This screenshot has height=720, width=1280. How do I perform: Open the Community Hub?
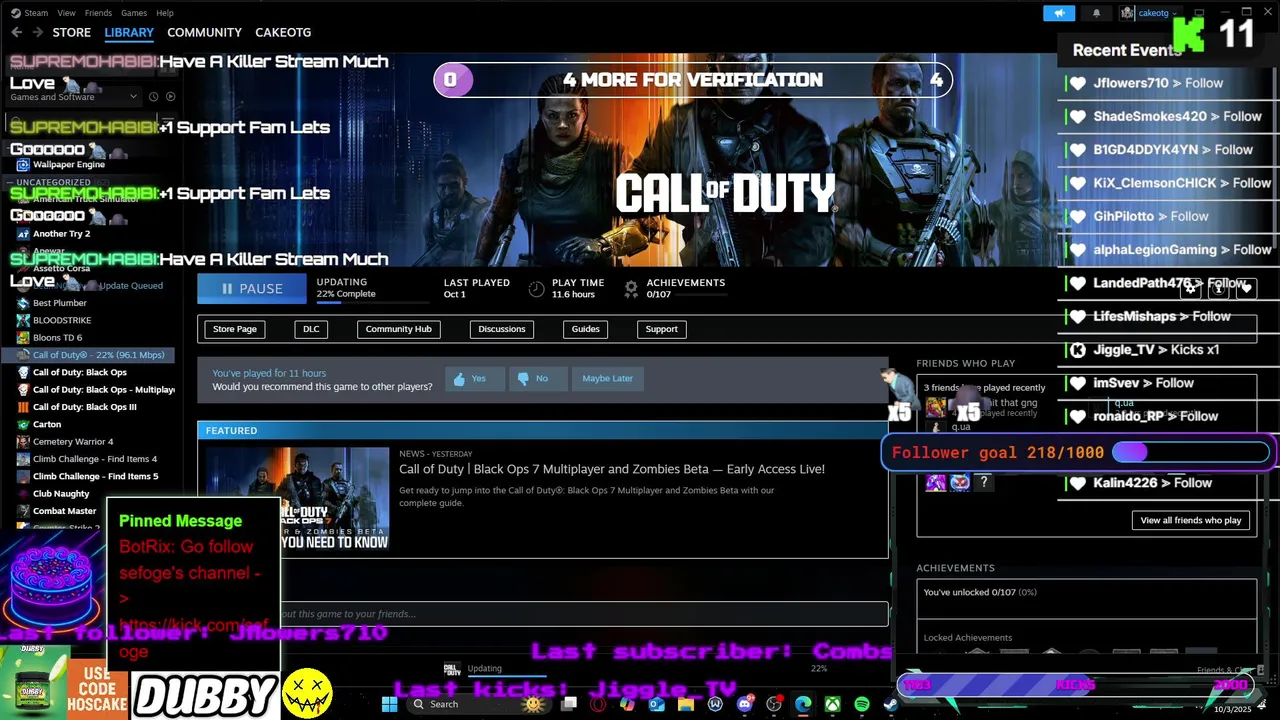[398, 329]
